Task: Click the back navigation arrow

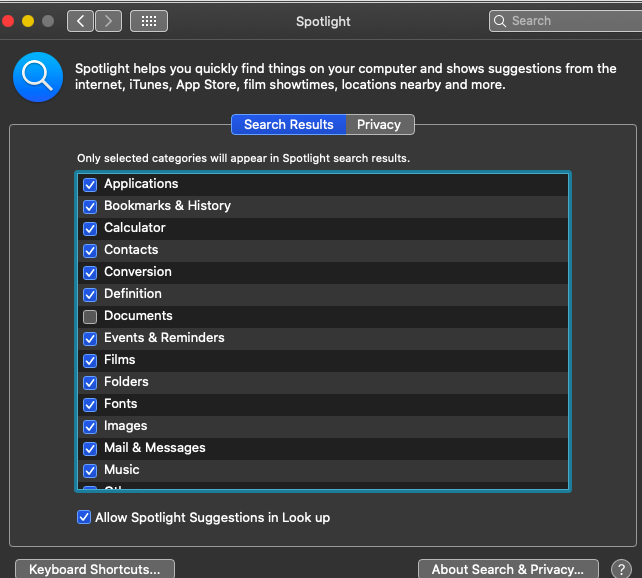Action: point(81,21)
